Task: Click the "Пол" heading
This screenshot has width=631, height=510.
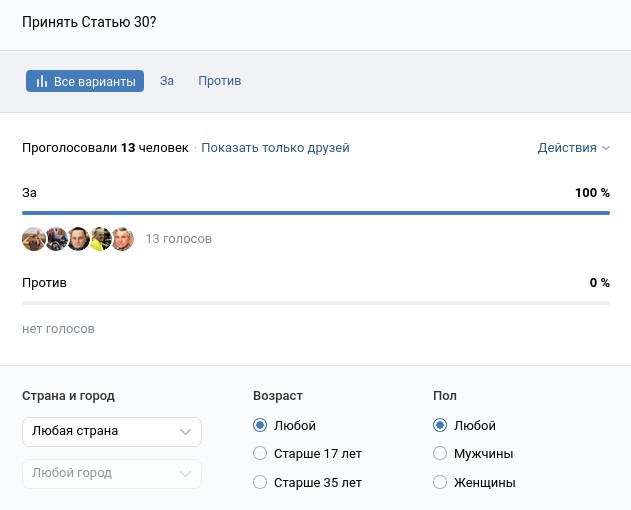Action: 445,396
